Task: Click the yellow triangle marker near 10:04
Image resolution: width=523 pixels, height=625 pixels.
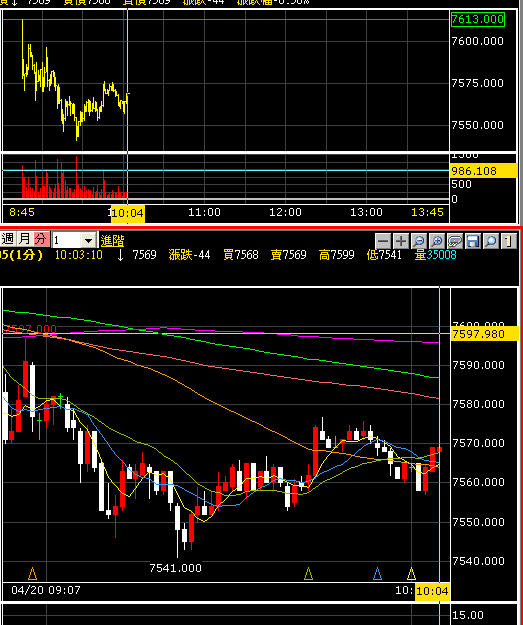Action: pos(411,574)
